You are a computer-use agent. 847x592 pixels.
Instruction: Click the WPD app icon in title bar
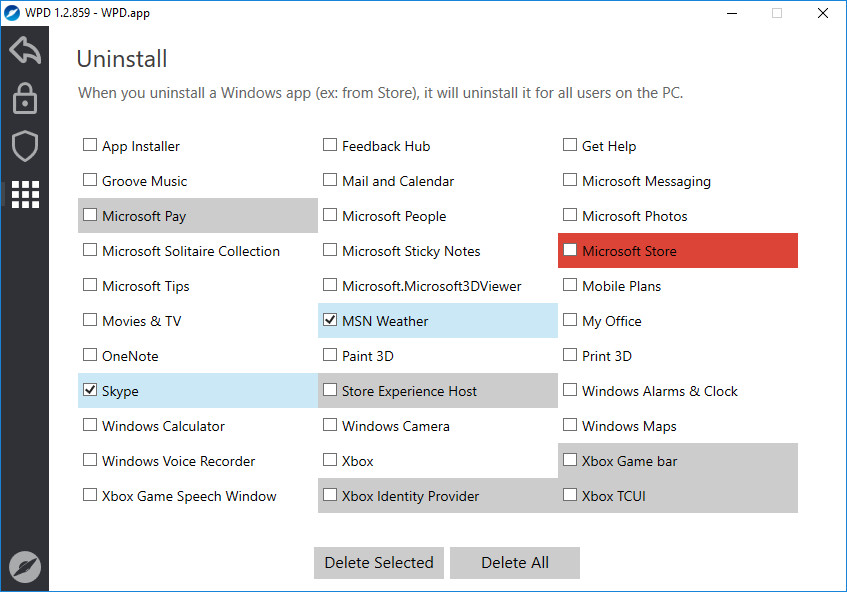pos(11,12)
